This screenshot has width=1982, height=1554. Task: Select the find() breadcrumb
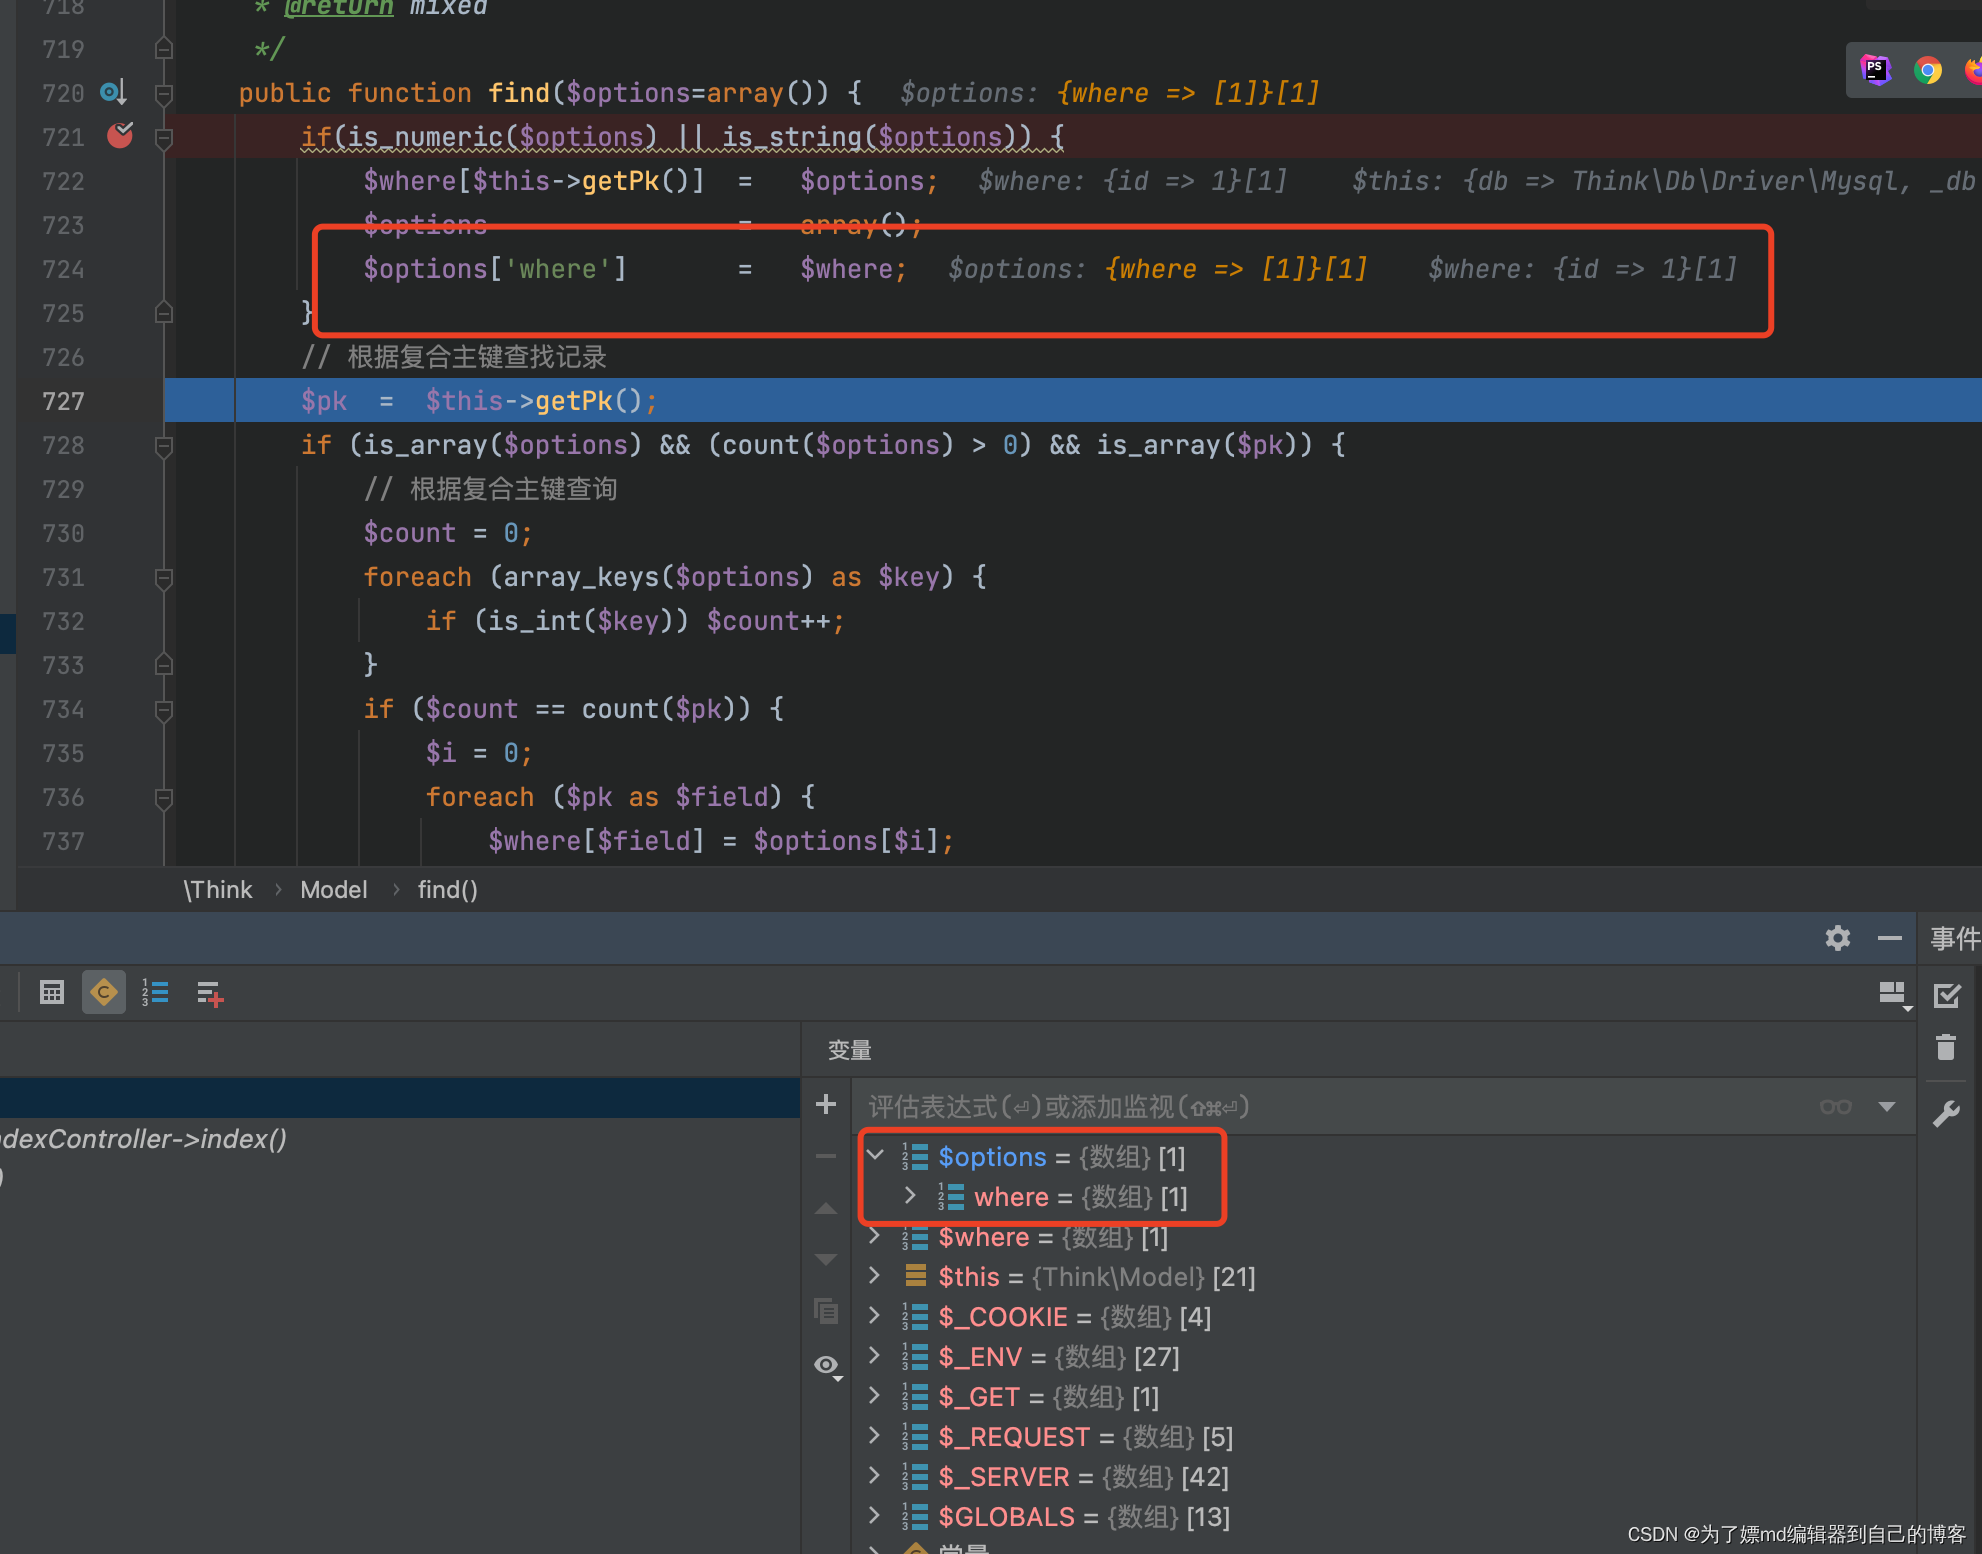tap(447, 889)
